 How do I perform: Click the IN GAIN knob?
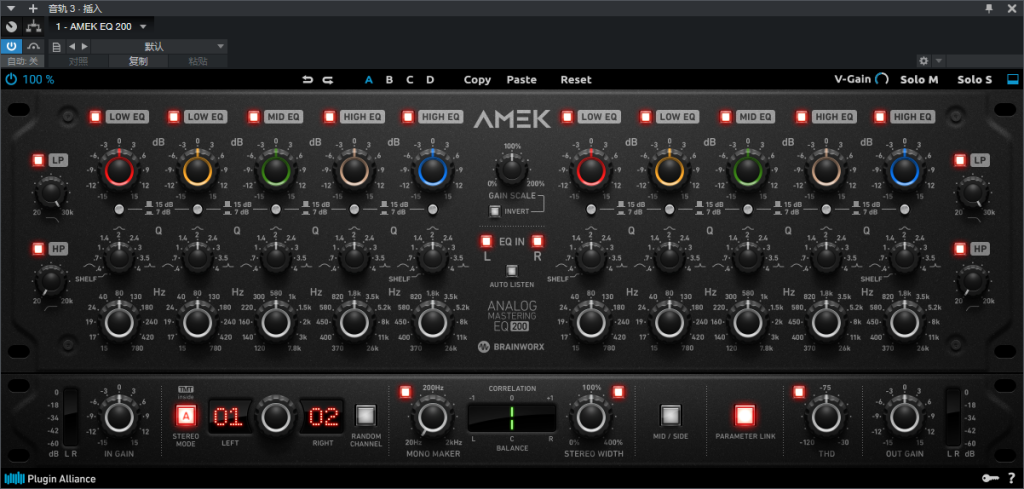pos(119,416)
